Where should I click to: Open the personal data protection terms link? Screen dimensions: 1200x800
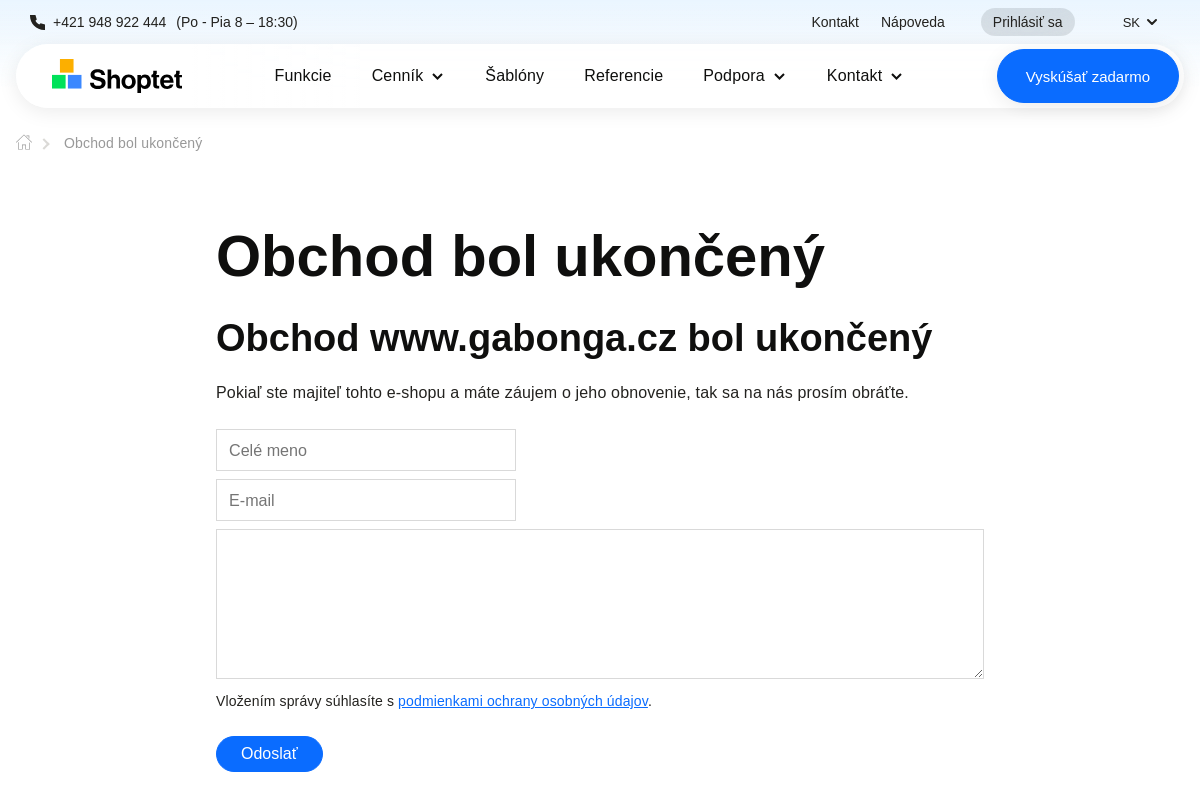coord(523,701)
